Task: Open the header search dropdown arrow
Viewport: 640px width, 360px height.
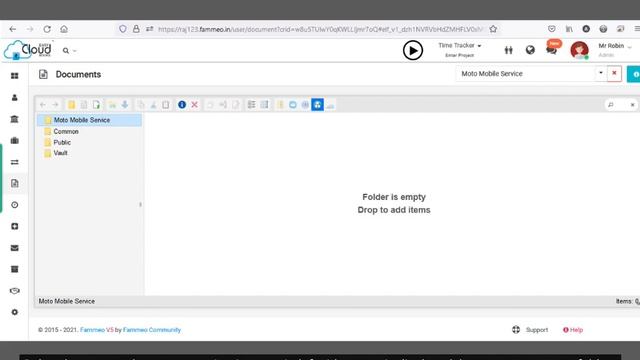Action: coord(75,51)
